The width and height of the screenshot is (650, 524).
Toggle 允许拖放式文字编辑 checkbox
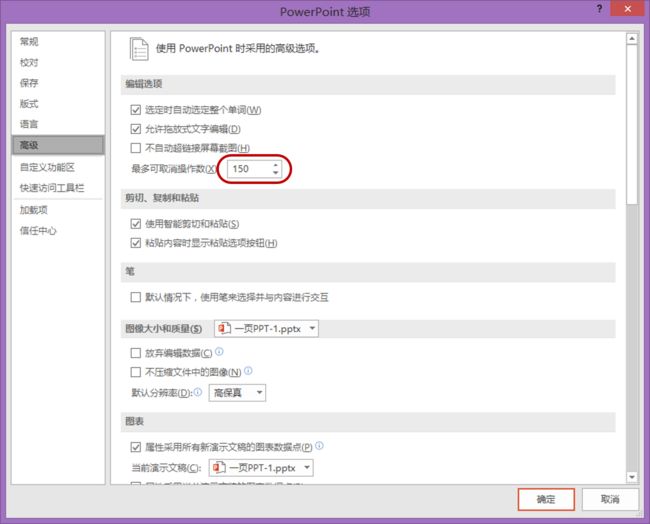click(x=136, y=129)
